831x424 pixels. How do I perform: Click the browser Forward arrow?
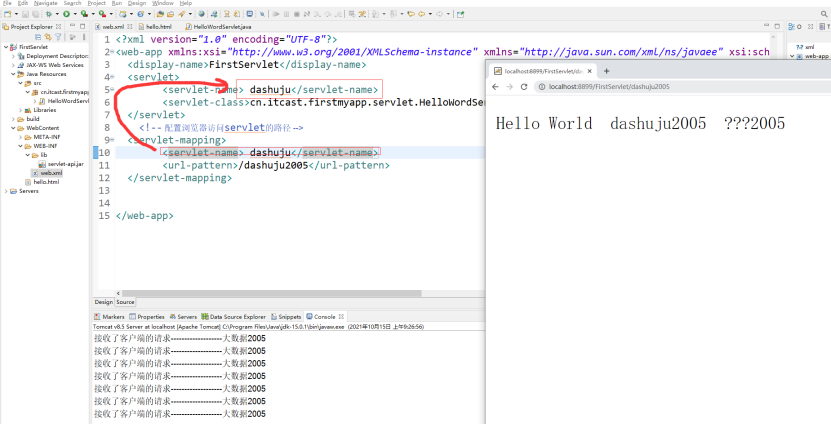pyautogui.click(x=510, y=87)
